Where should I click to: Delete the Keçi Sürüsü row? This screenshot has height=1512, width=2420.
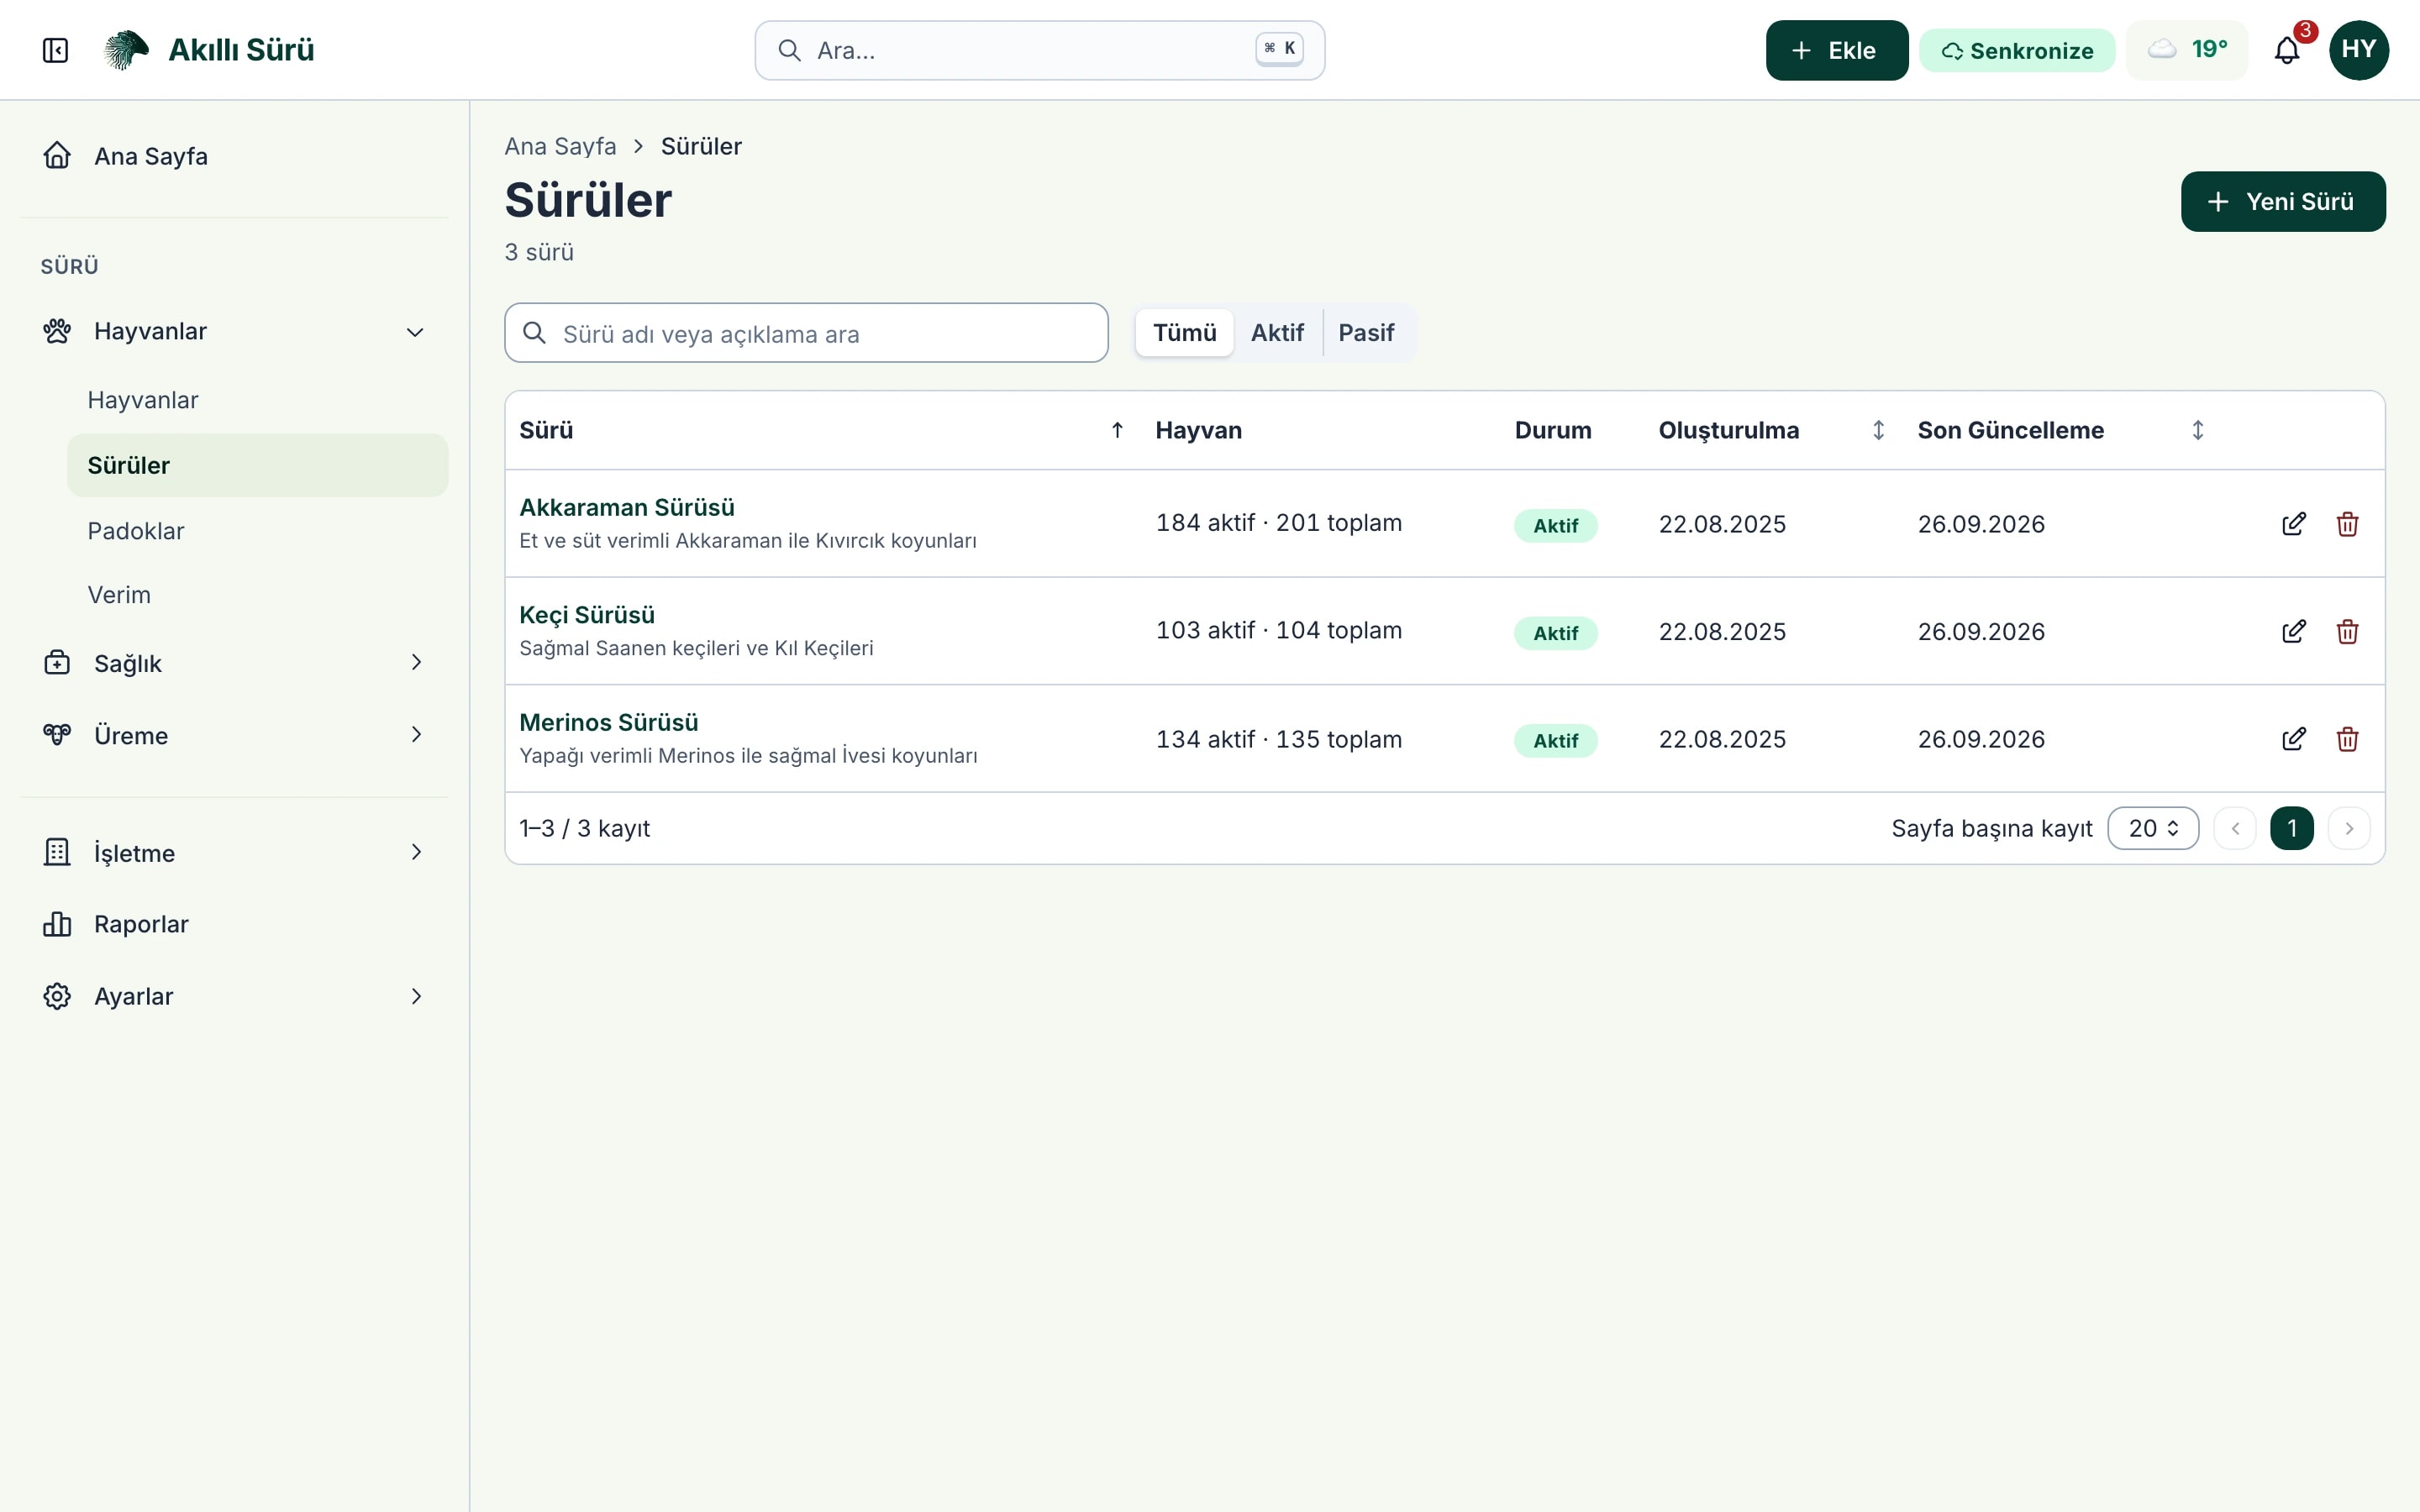coord(2347,632)
